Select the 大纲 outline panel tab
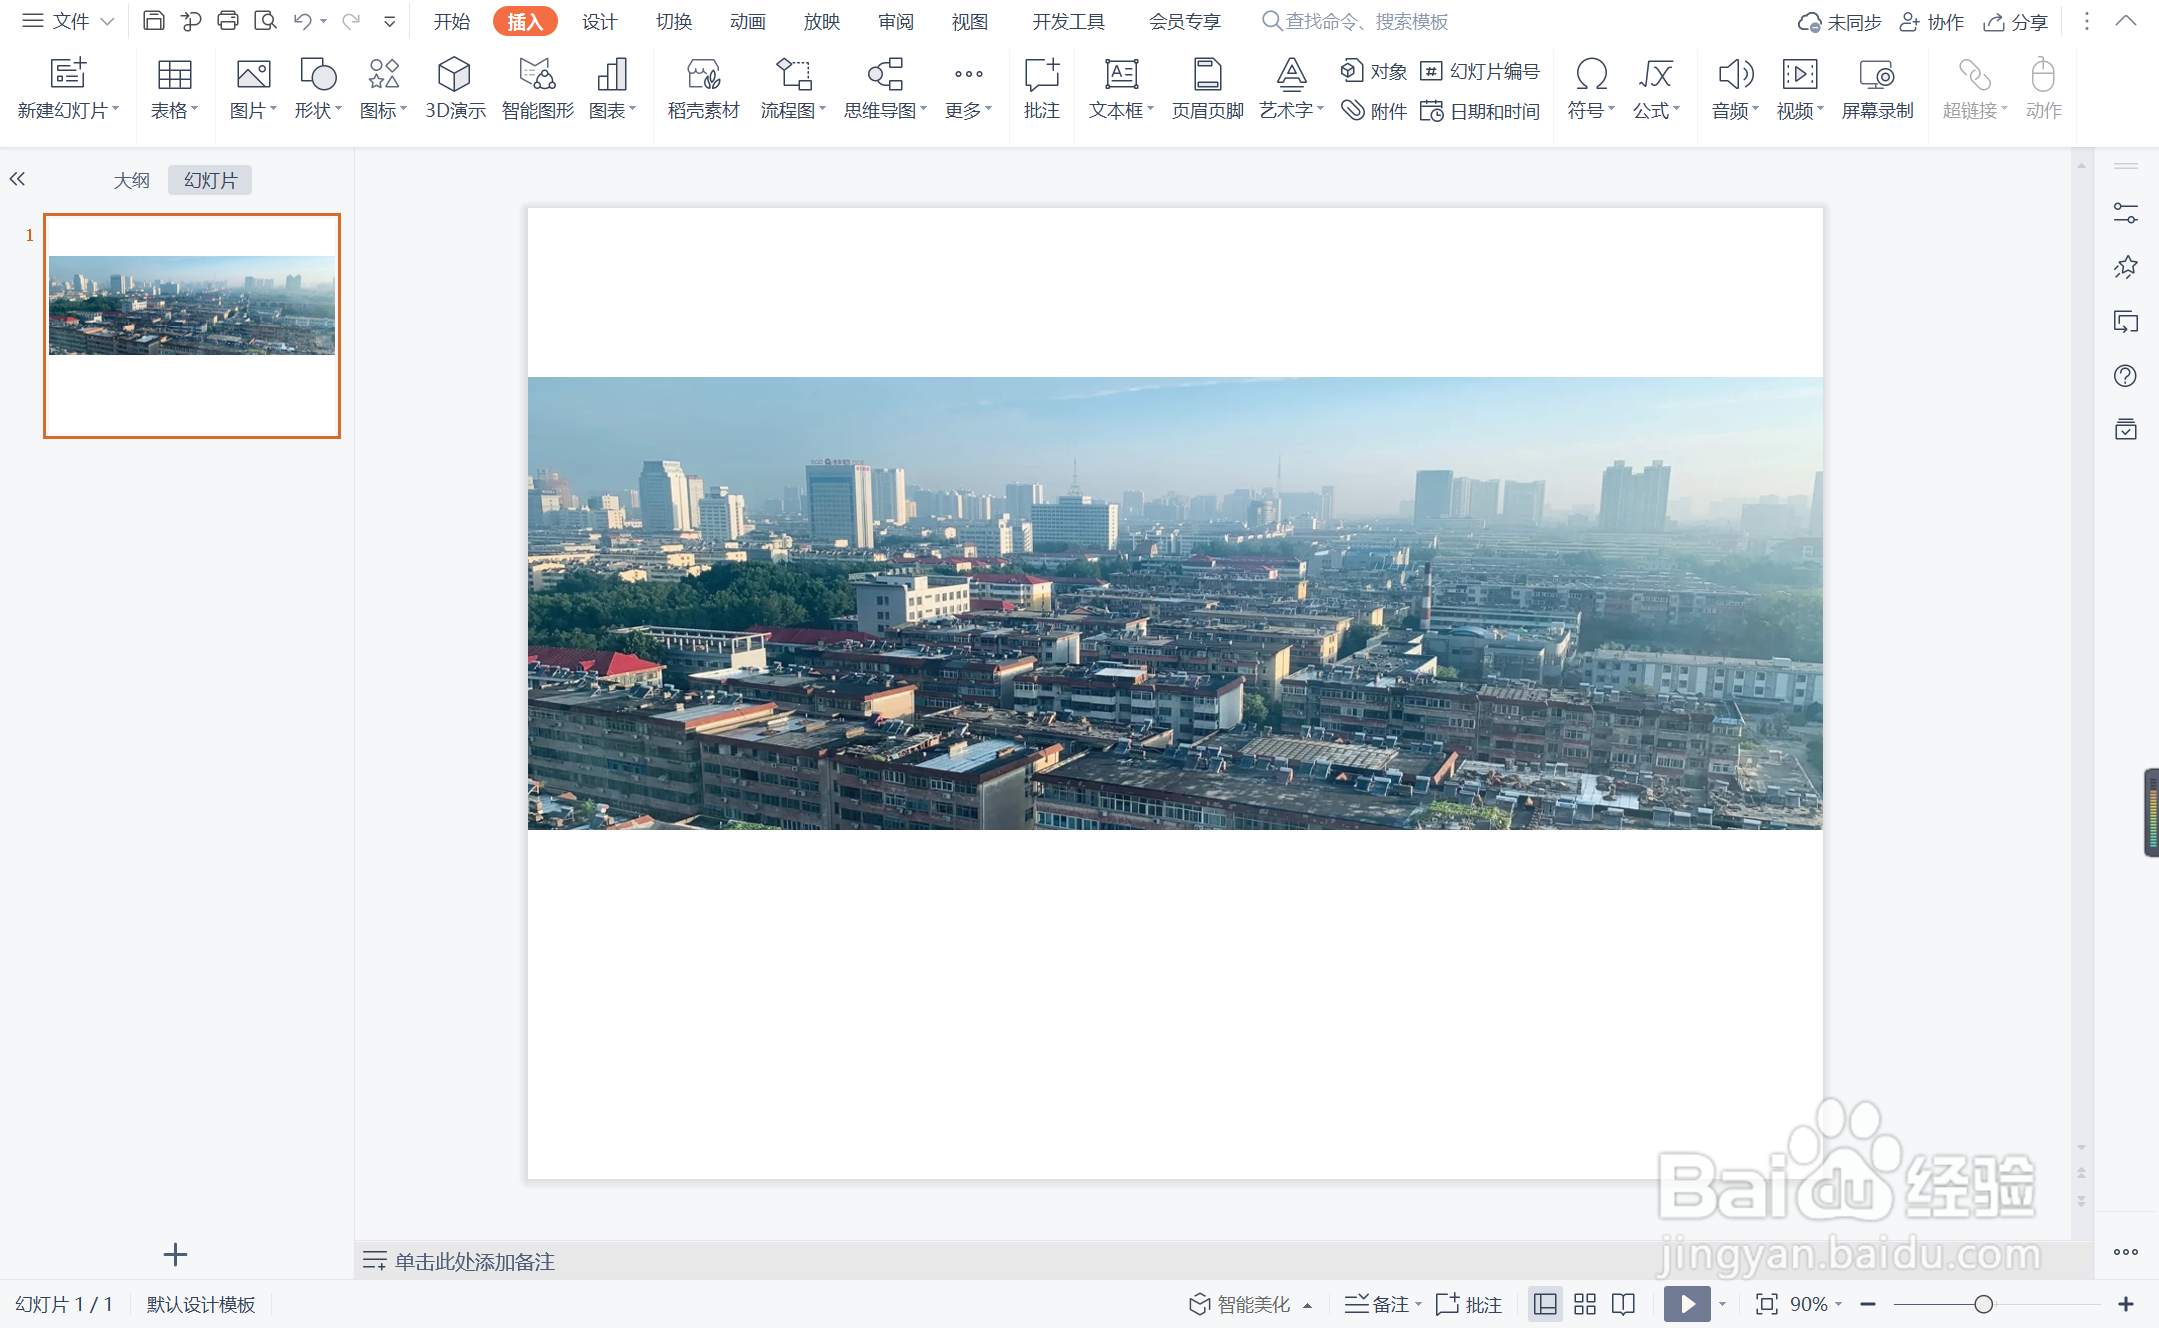The image size is (2159, 1328). click(131, 180)
